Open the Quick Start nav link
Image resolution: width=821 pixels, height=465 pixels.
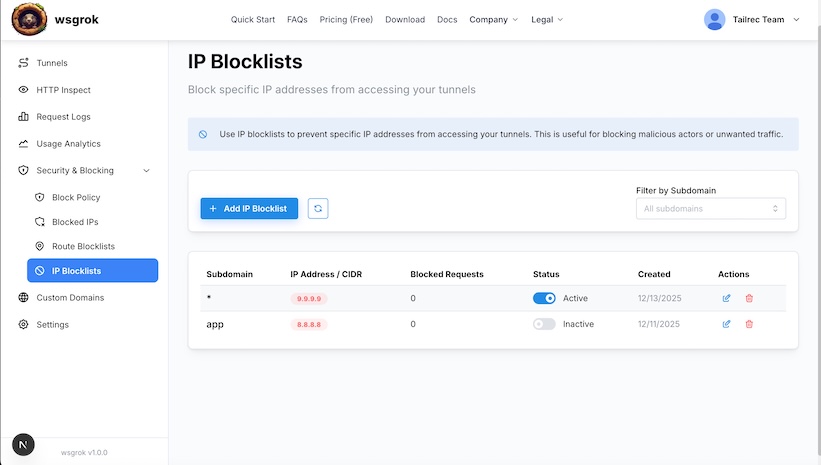coord(253,19)
